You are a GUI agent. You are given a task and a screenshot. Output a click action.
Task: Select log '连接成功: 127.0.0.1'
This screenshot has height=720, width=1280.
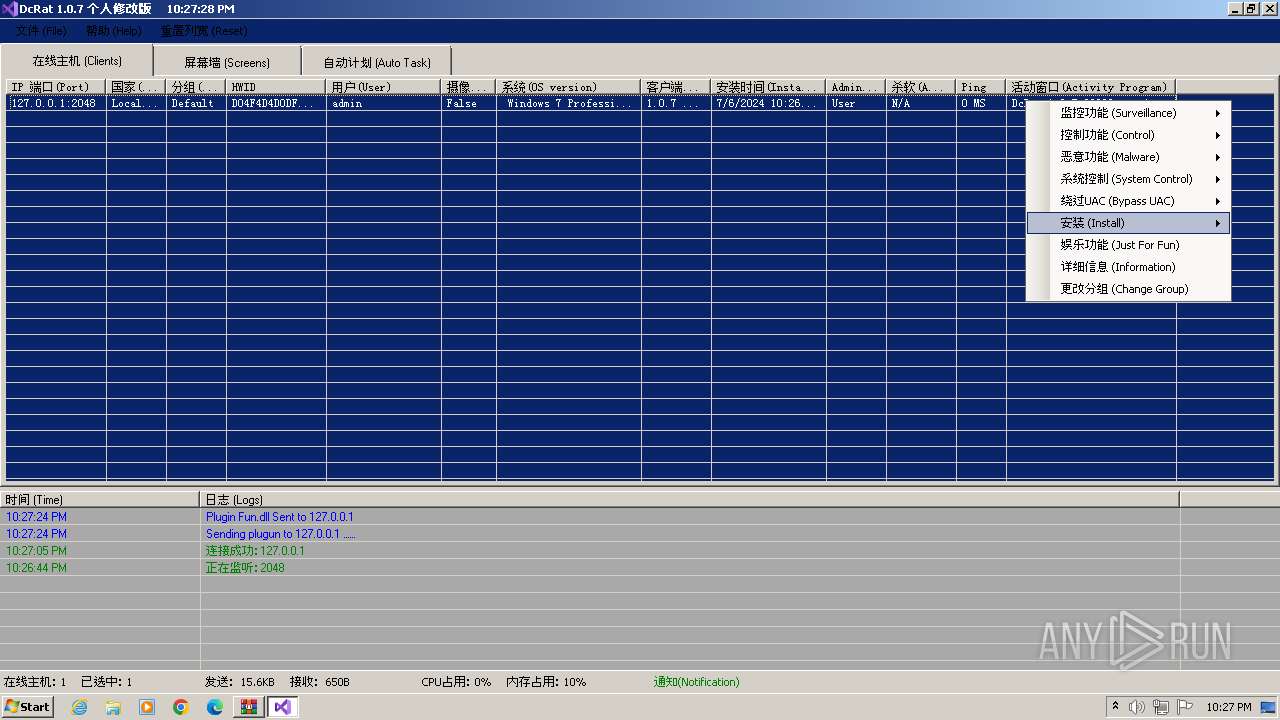pos(255,551)
